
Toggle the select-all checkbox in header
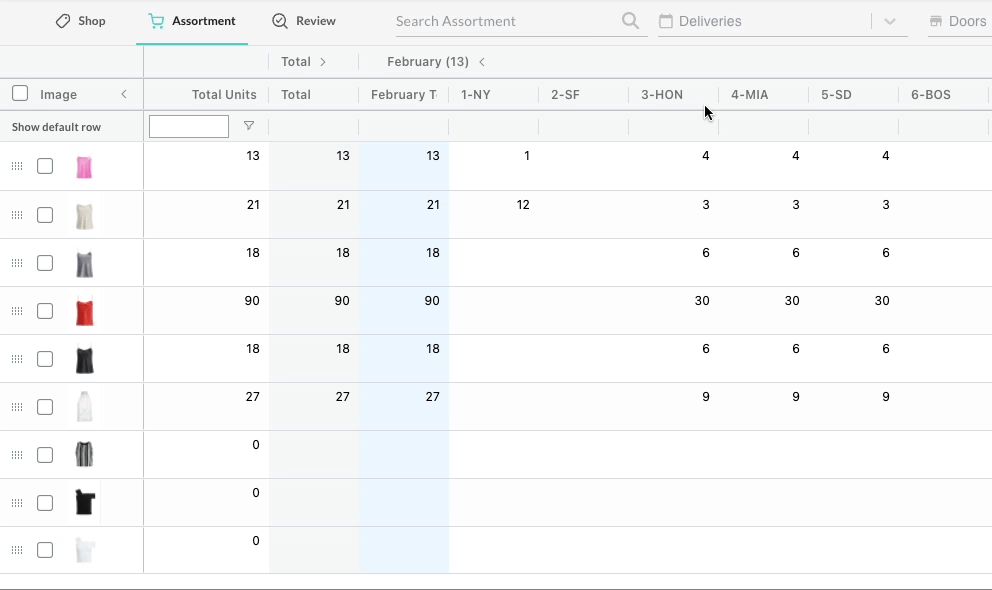(20, 94)
